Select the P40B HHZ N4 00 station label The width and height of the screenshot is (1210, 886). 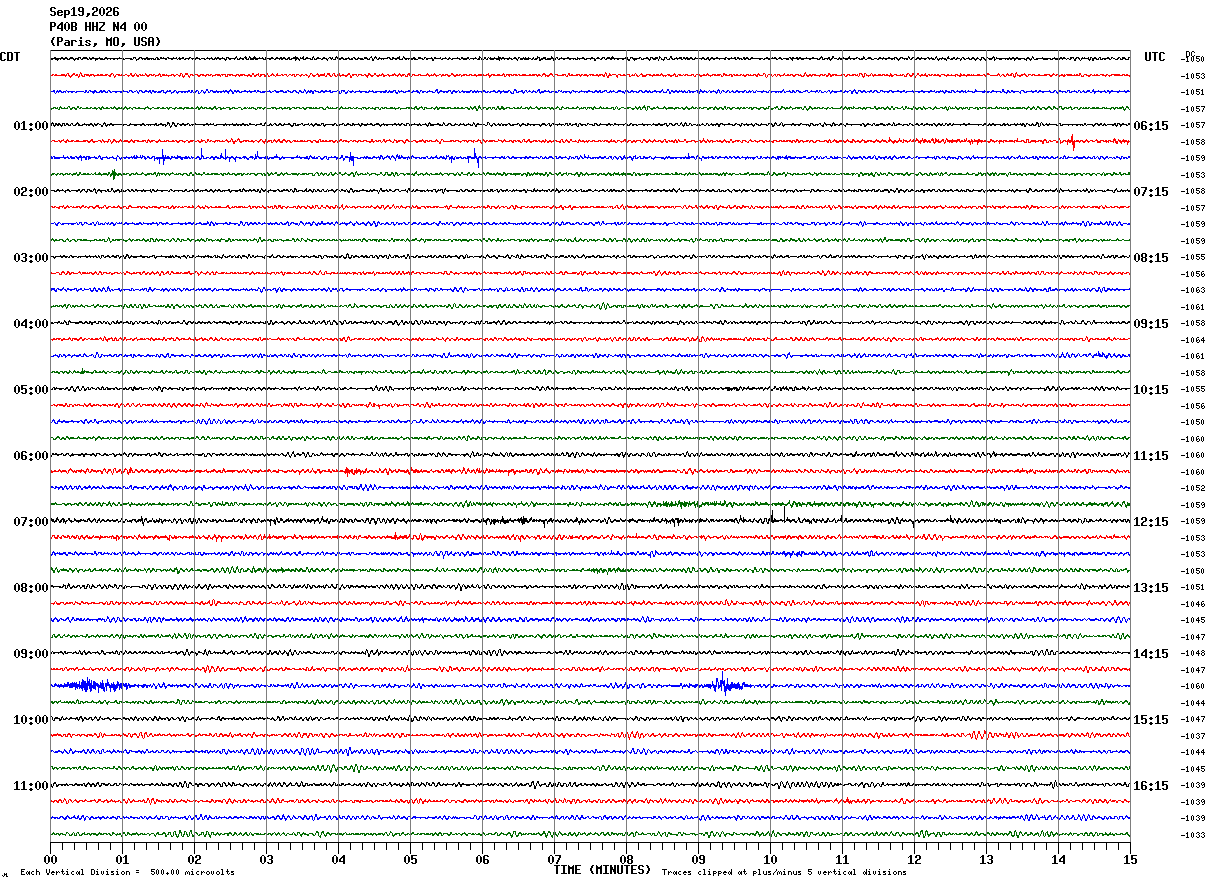click(98, 27)
